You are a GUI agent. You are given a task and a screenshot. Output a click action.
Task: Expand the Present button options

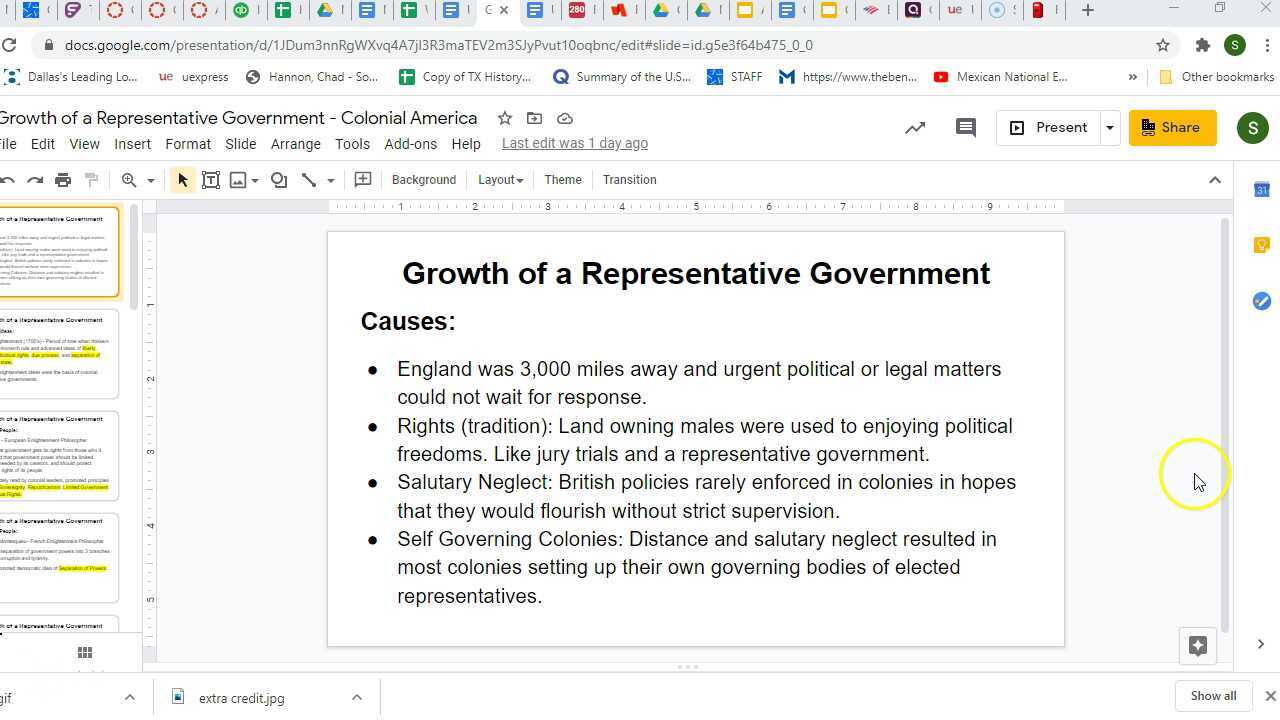click(x=1109, y=127)
